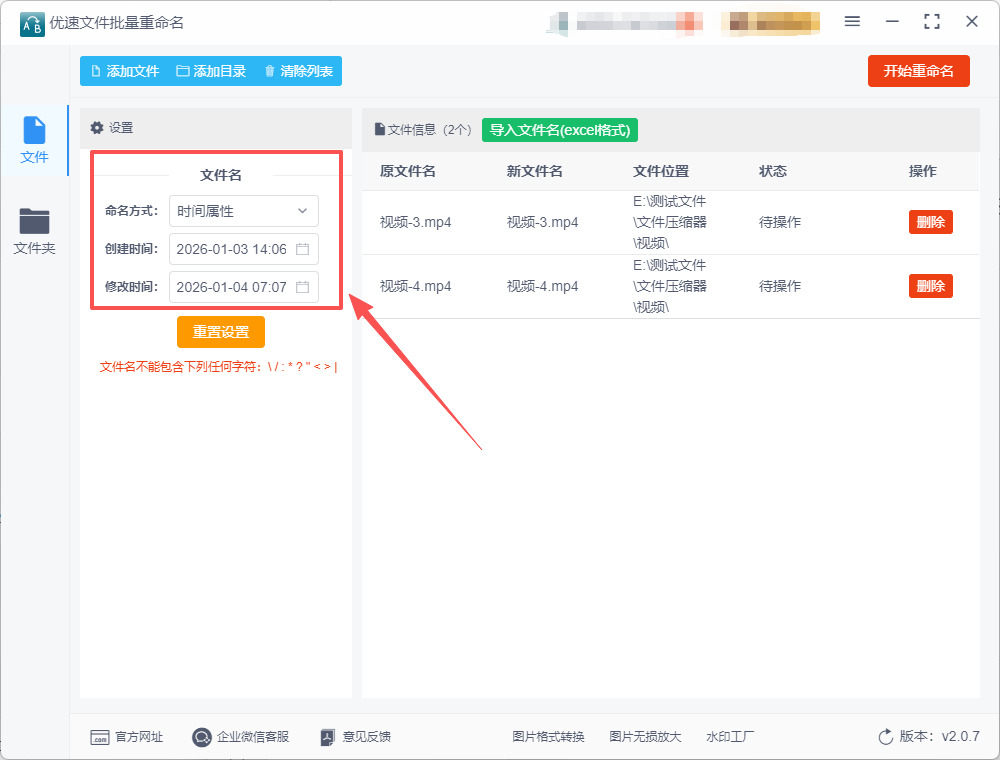Click the 修改时间 date input field

(x=244, y=287)
